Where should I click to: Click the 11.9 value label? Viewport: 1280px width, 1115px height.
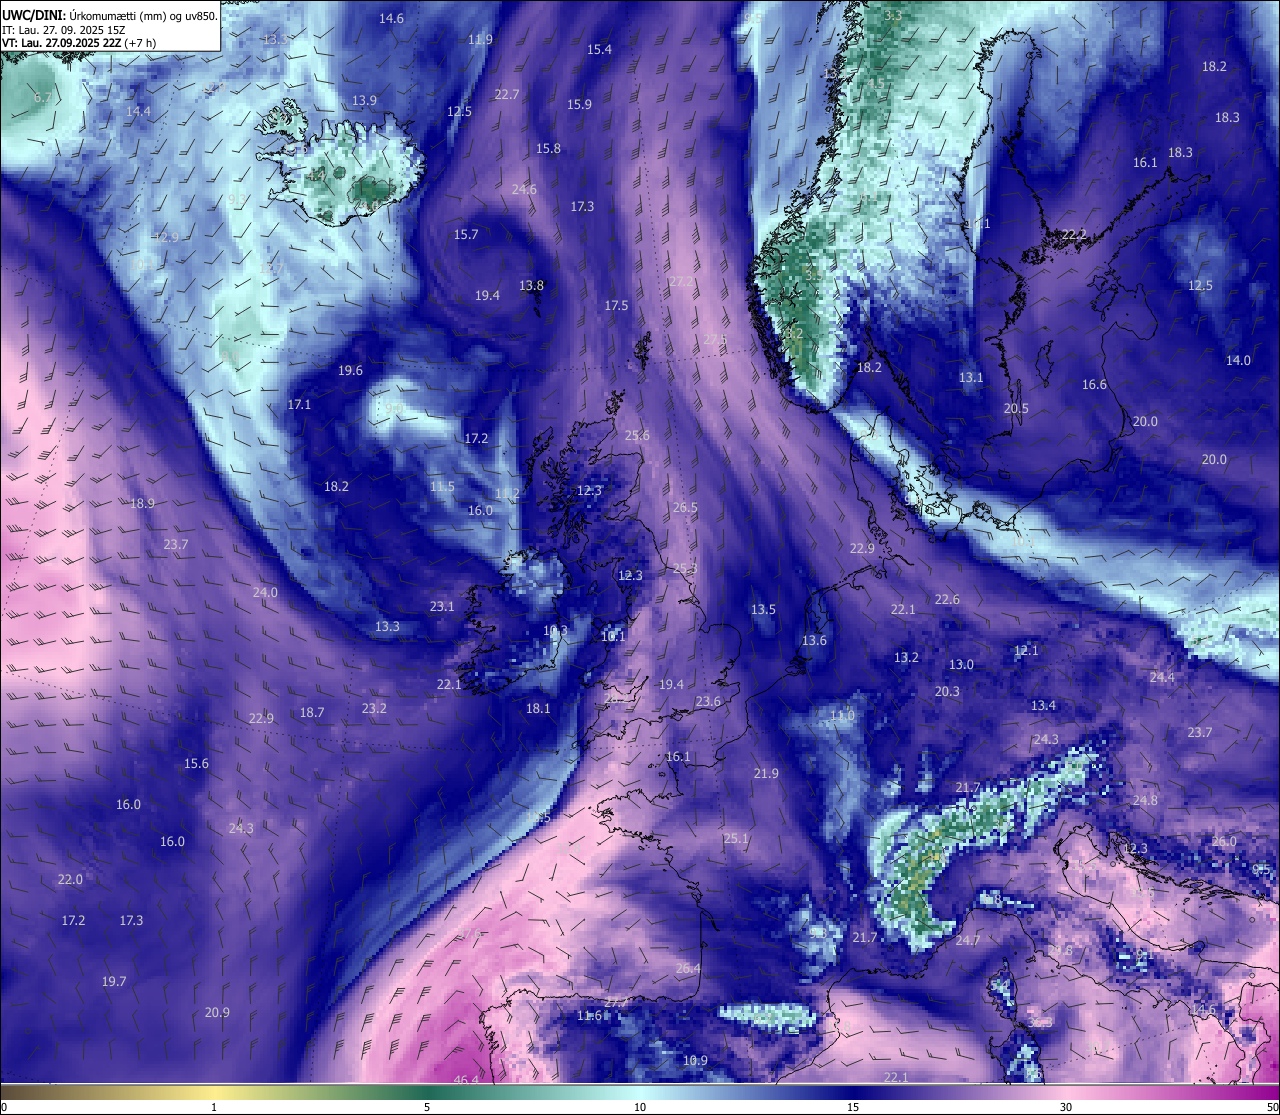[x=480, y=40]
